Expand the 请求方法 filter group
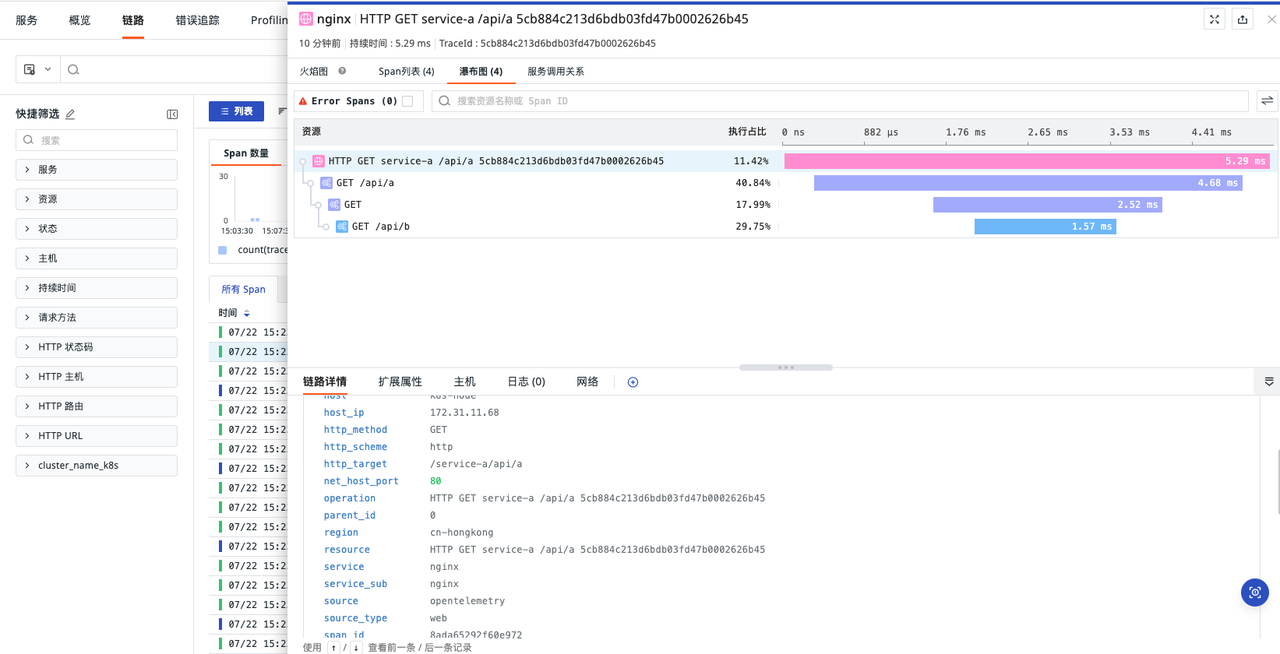 click(x=97, y=317)
